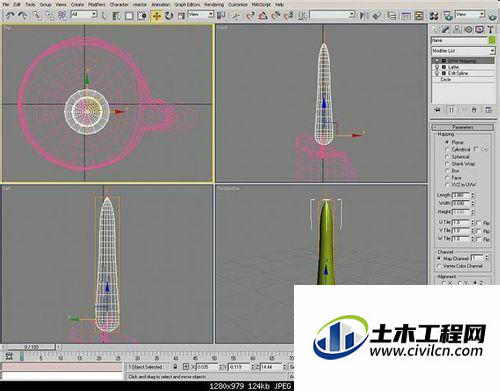This screenshot has height=391, width=500.
Task: Activate the Select and Link tool
Action: [37, 15]
